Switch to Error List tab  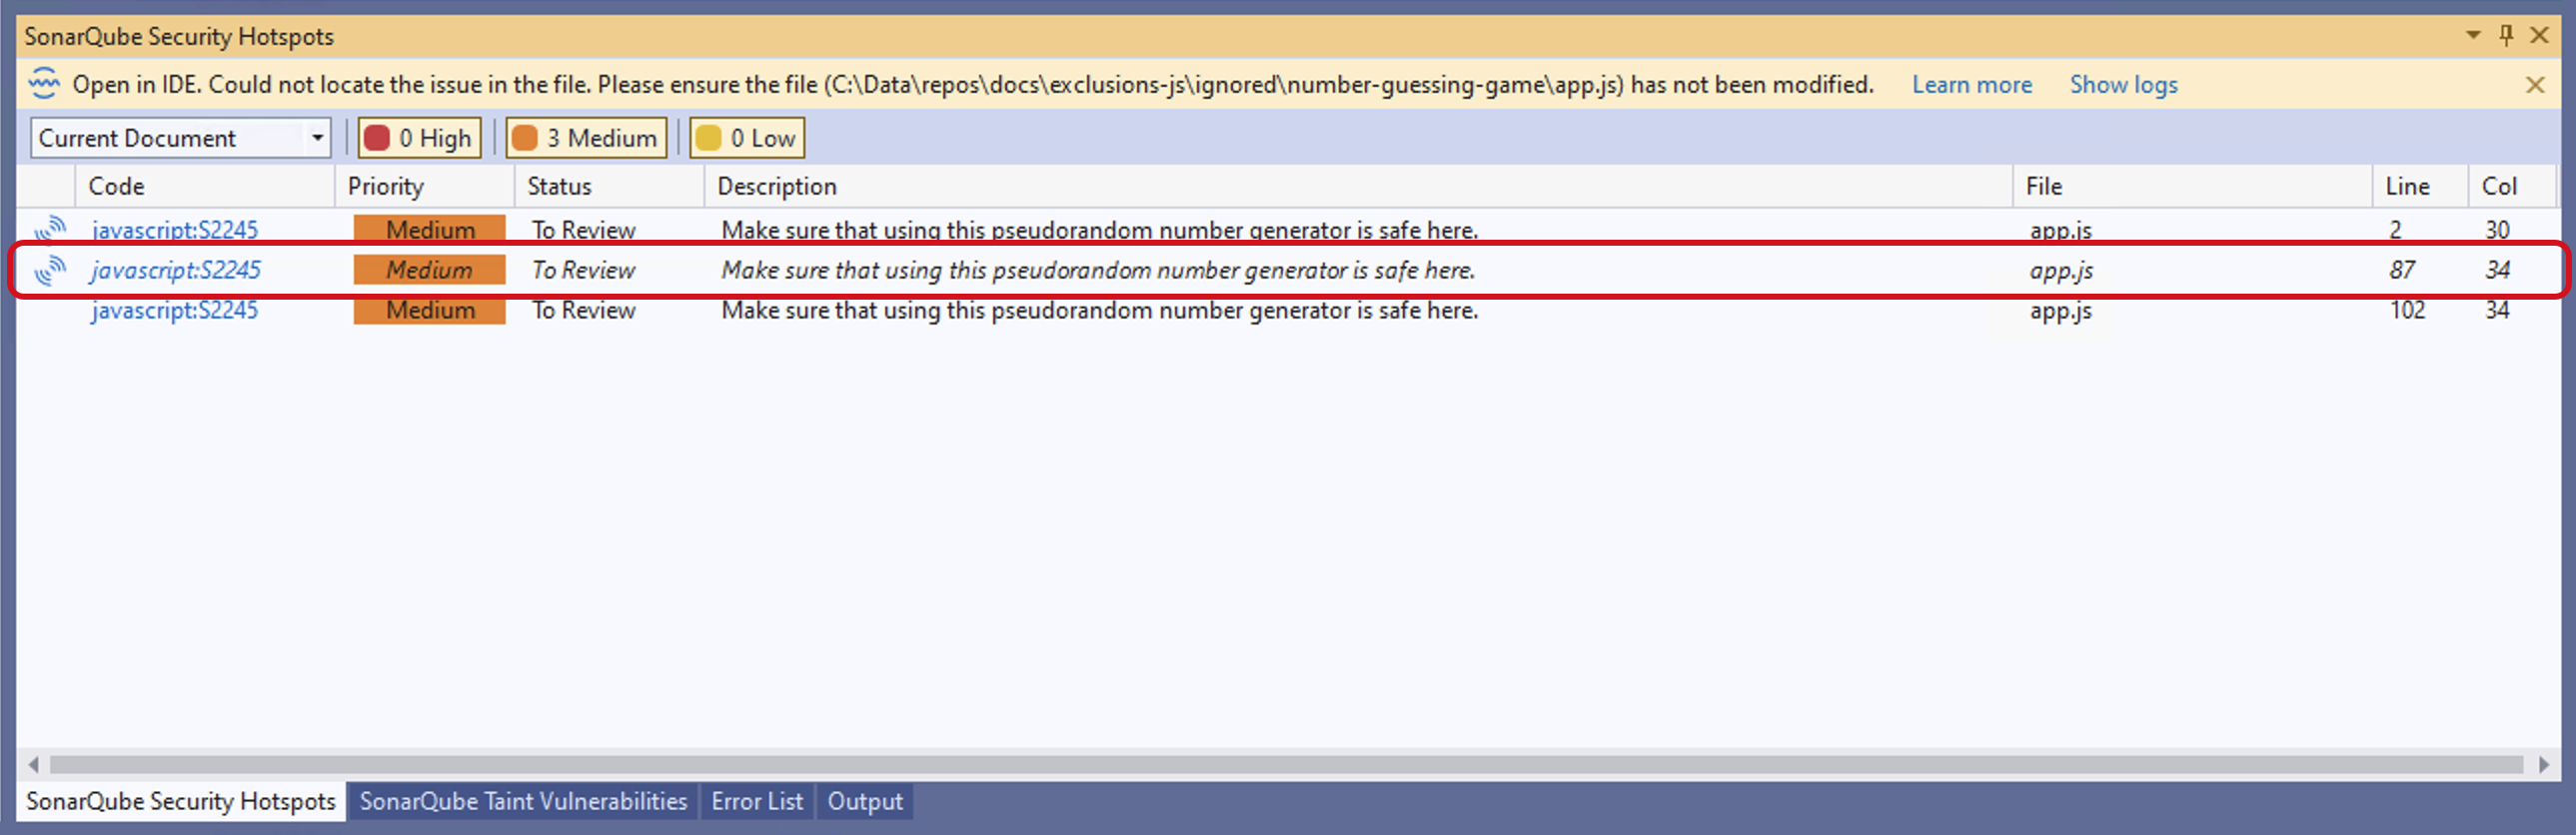[757, 801]
